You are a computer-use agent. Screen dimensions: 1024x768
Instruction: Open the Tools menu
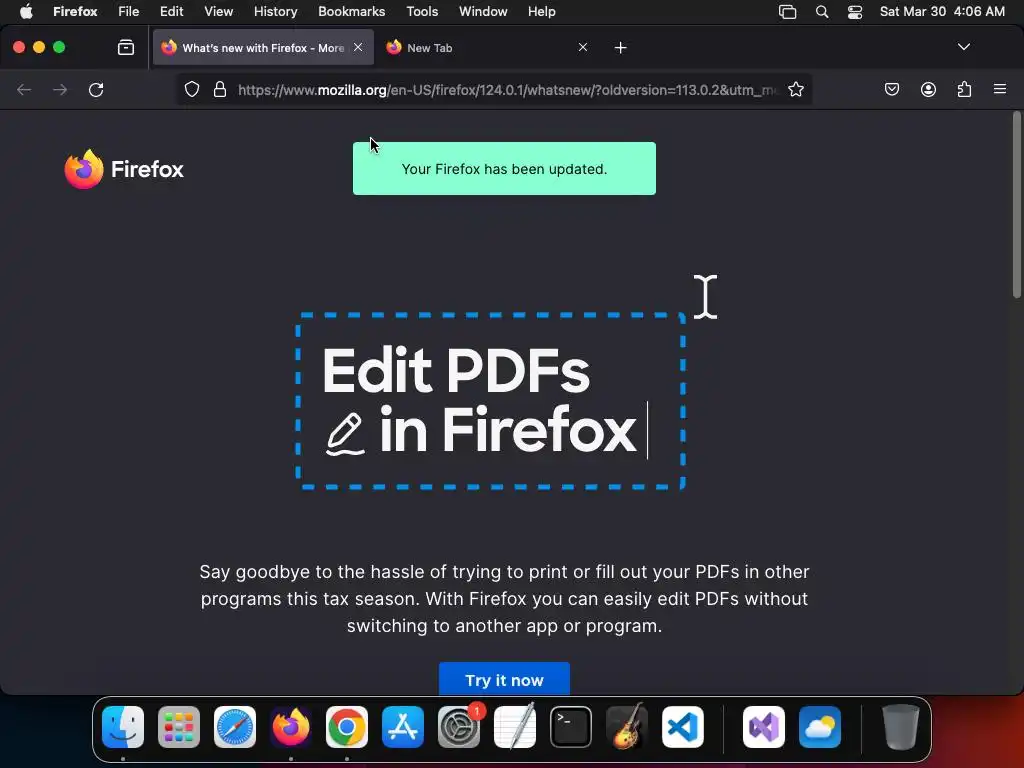(x=422, y=12)
